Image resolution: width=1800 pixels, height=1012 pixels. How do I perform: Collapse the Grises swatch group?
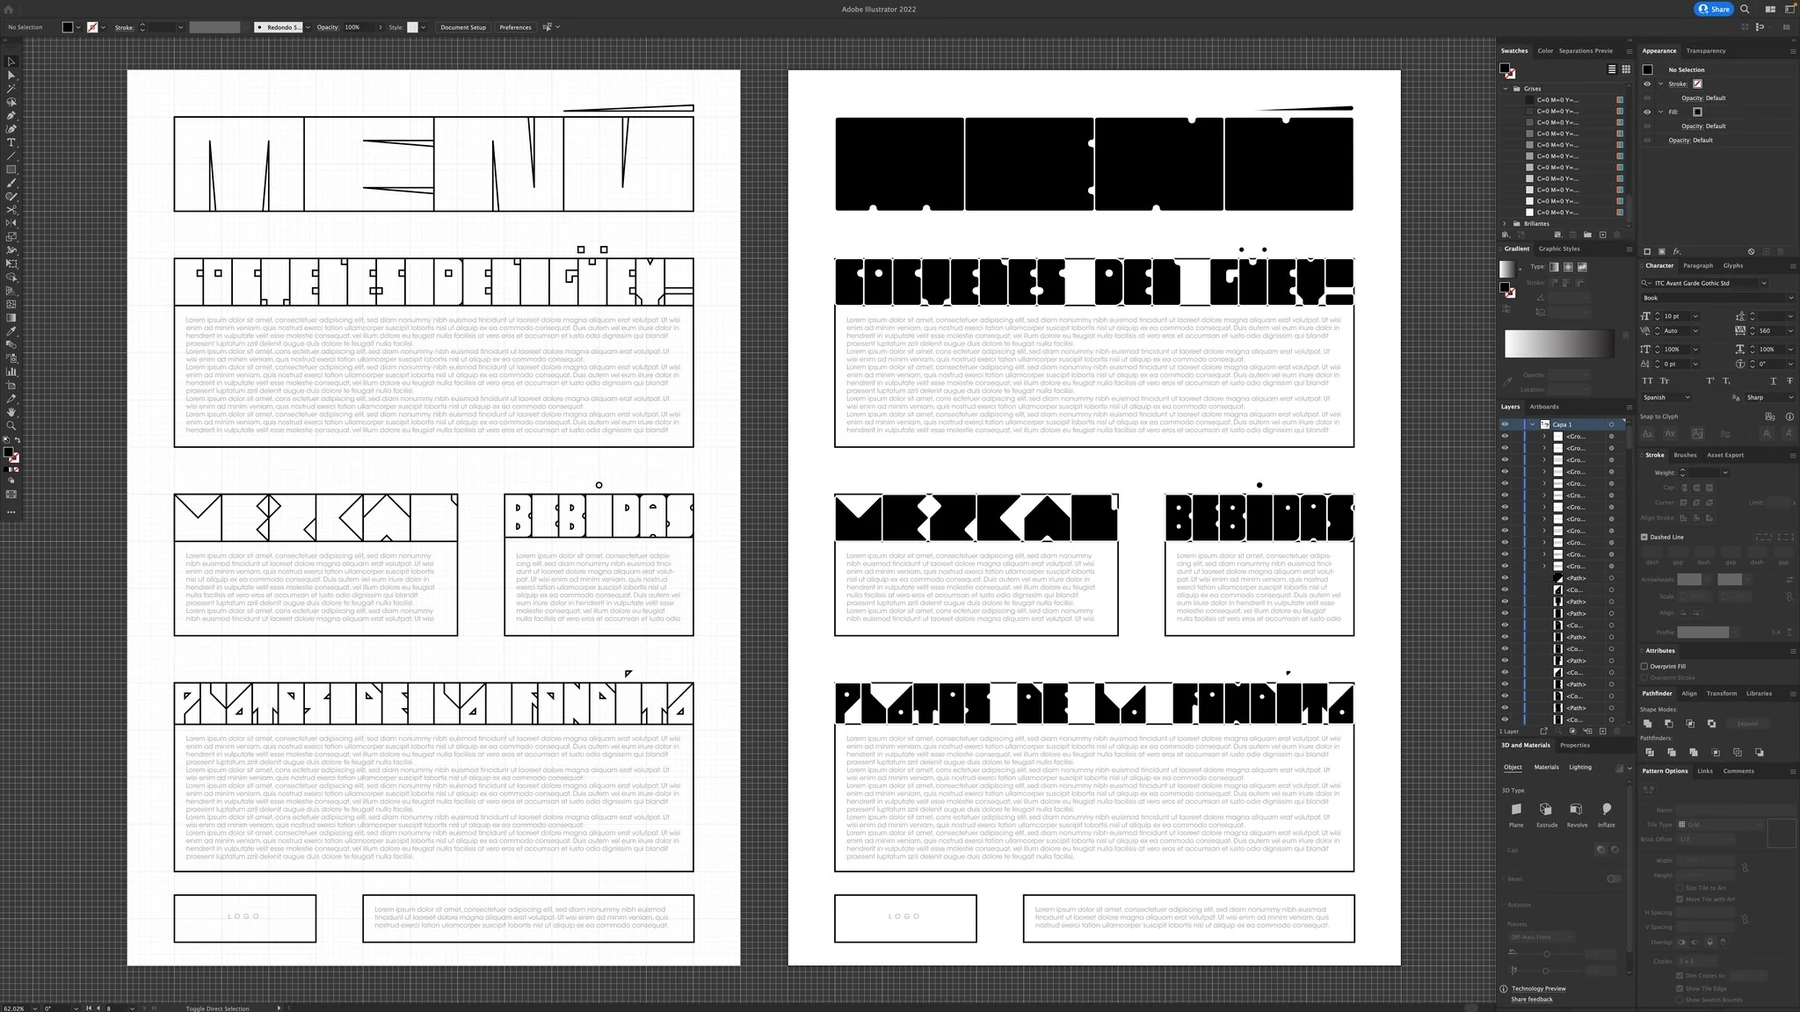(x=1505, y=88)
